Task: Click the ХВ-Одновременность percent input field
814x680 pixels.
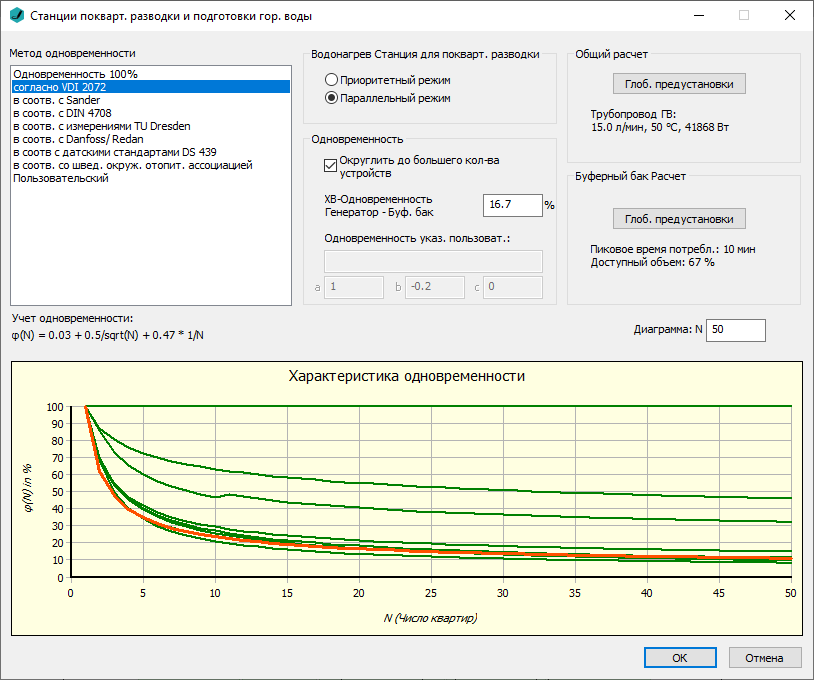Action: click(512, 205)
